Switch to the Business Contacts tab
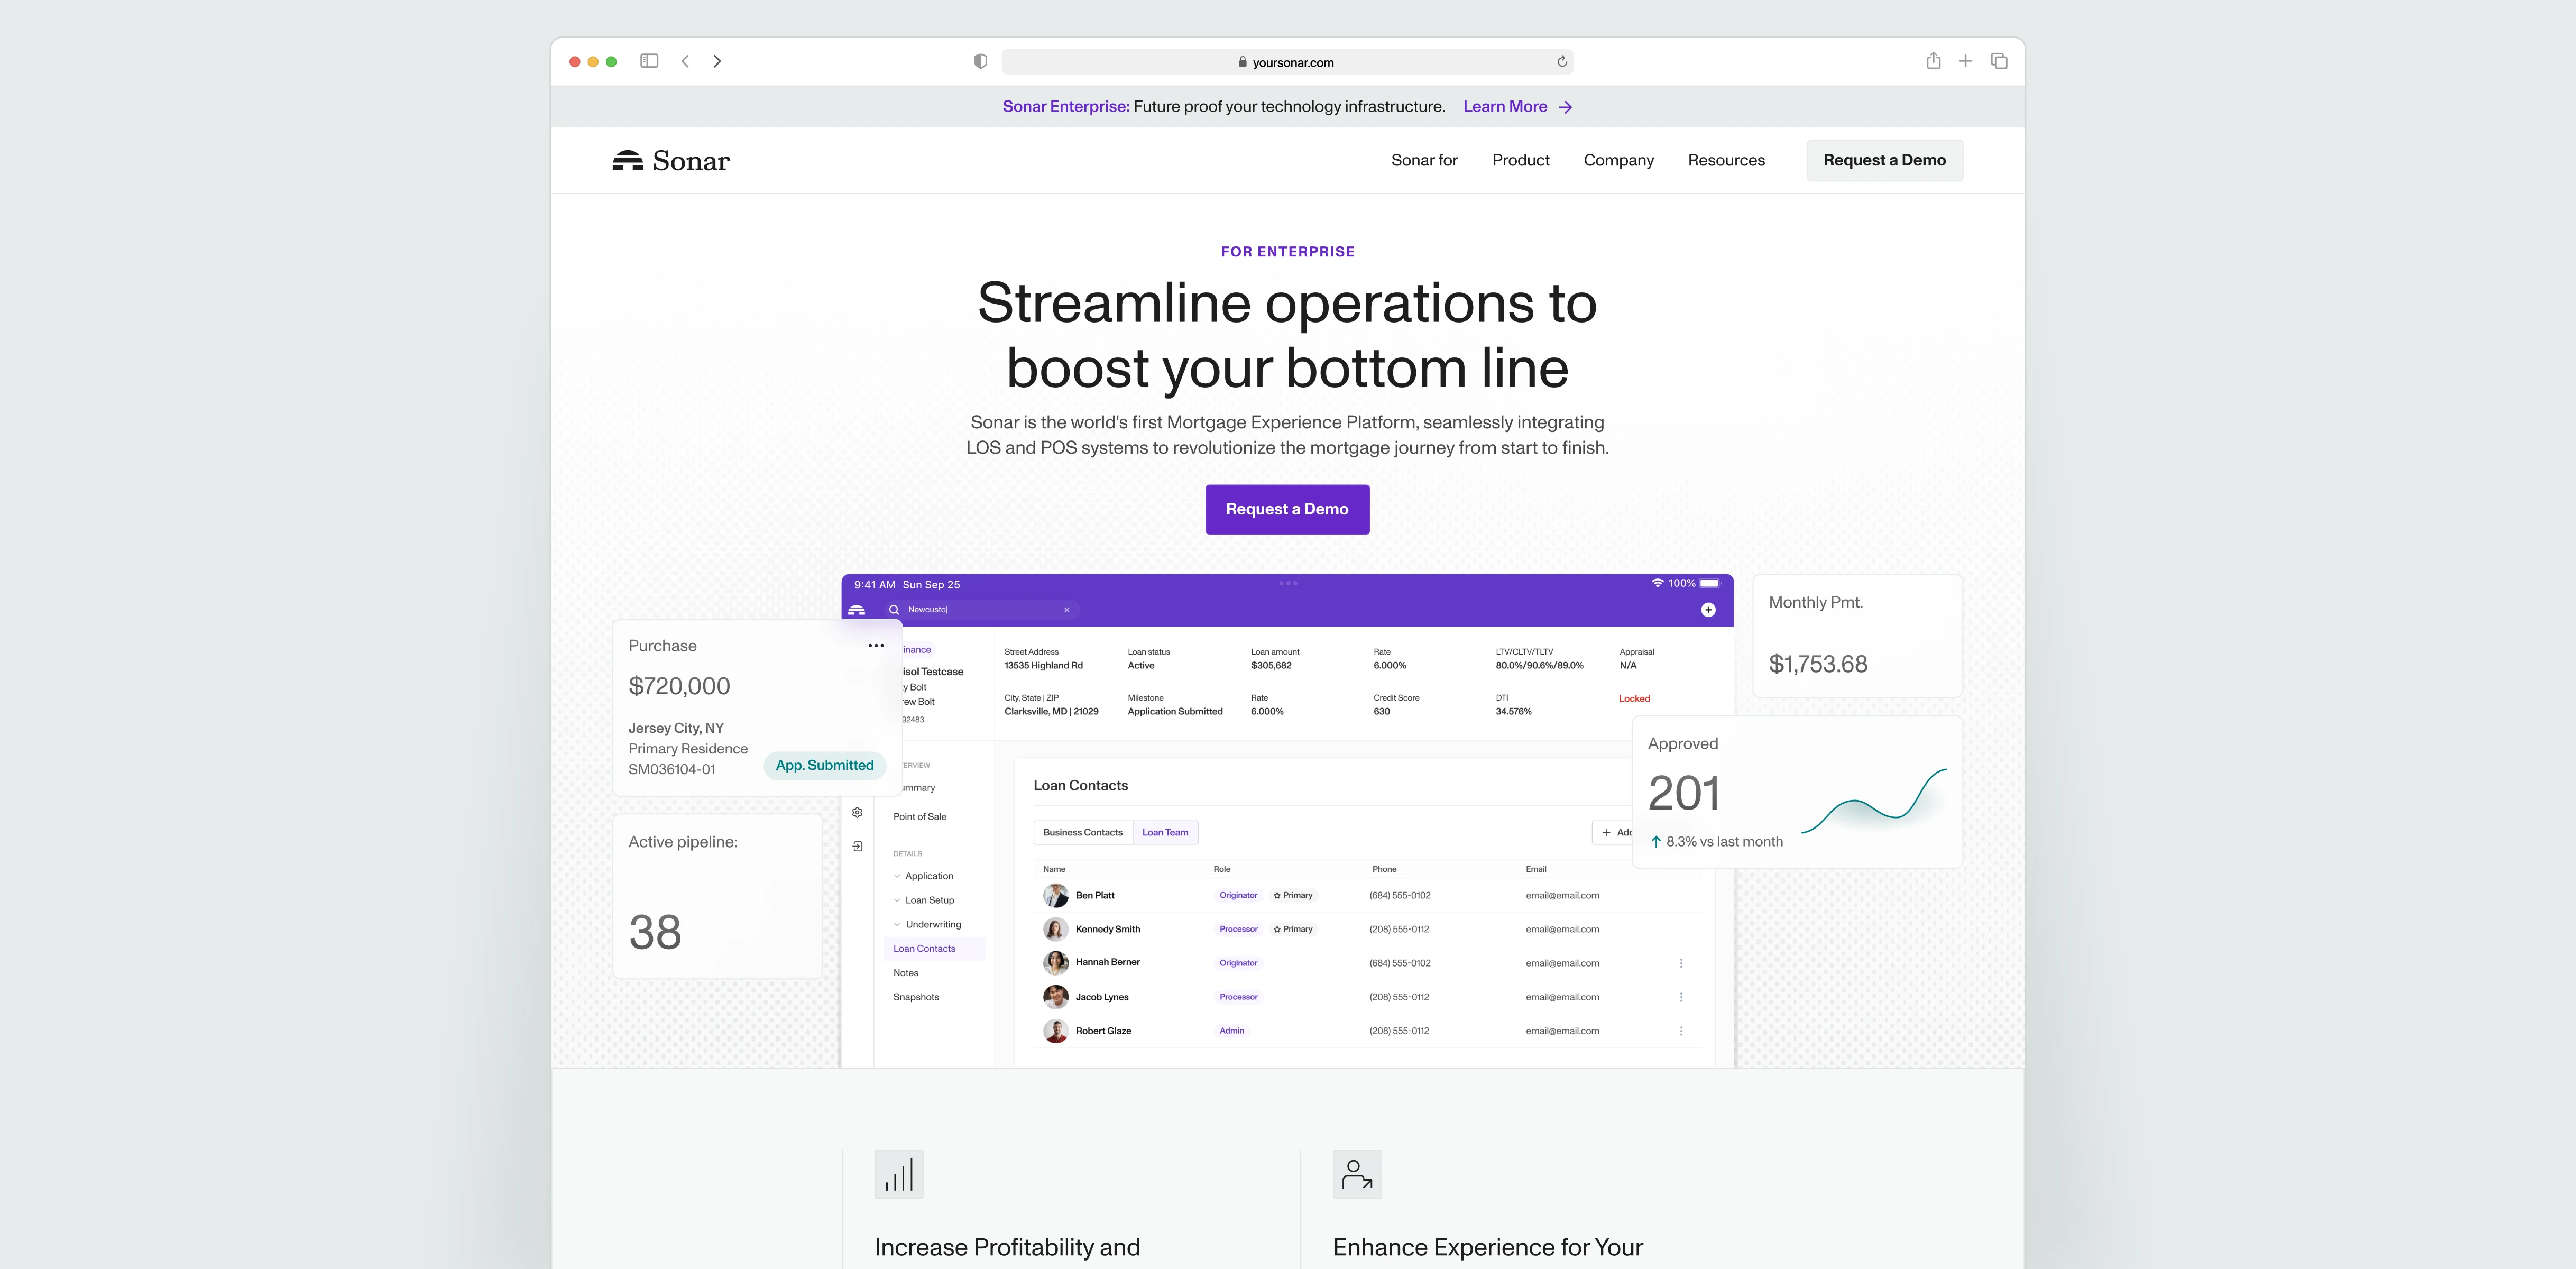2576x1269 pixels. 1083,832
